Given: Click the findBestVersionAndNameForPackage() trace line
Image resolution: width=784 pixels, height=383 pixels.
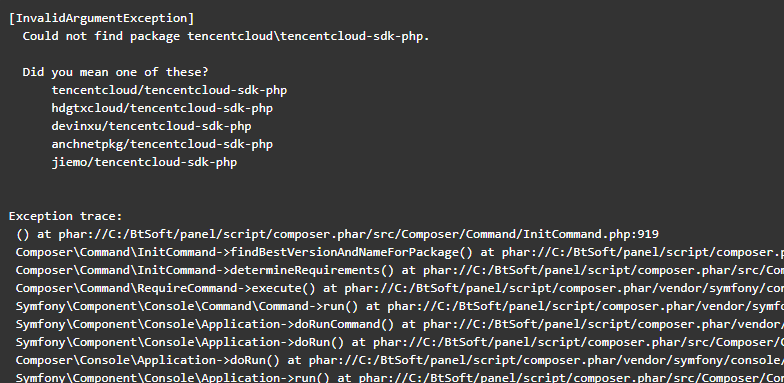Looking at the screenshot, I should pyautogui.click(x=400, y=252).
